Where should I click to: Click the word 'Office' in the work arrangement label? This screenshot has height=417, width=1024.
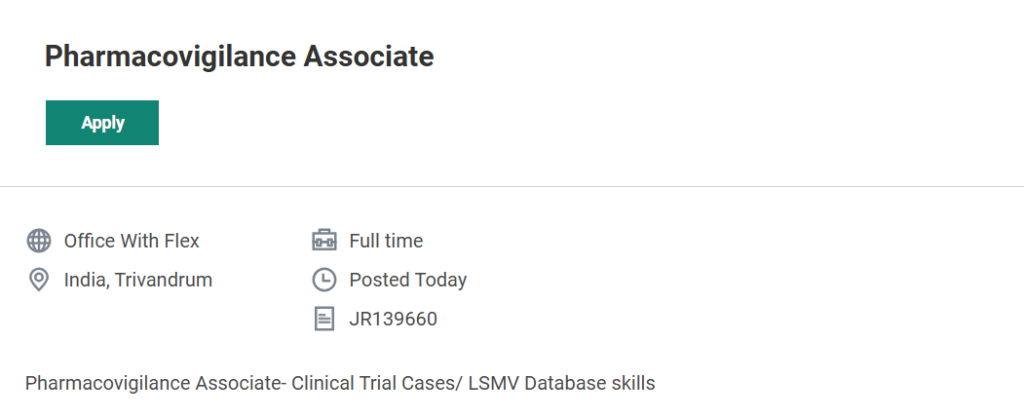(89, 241)
